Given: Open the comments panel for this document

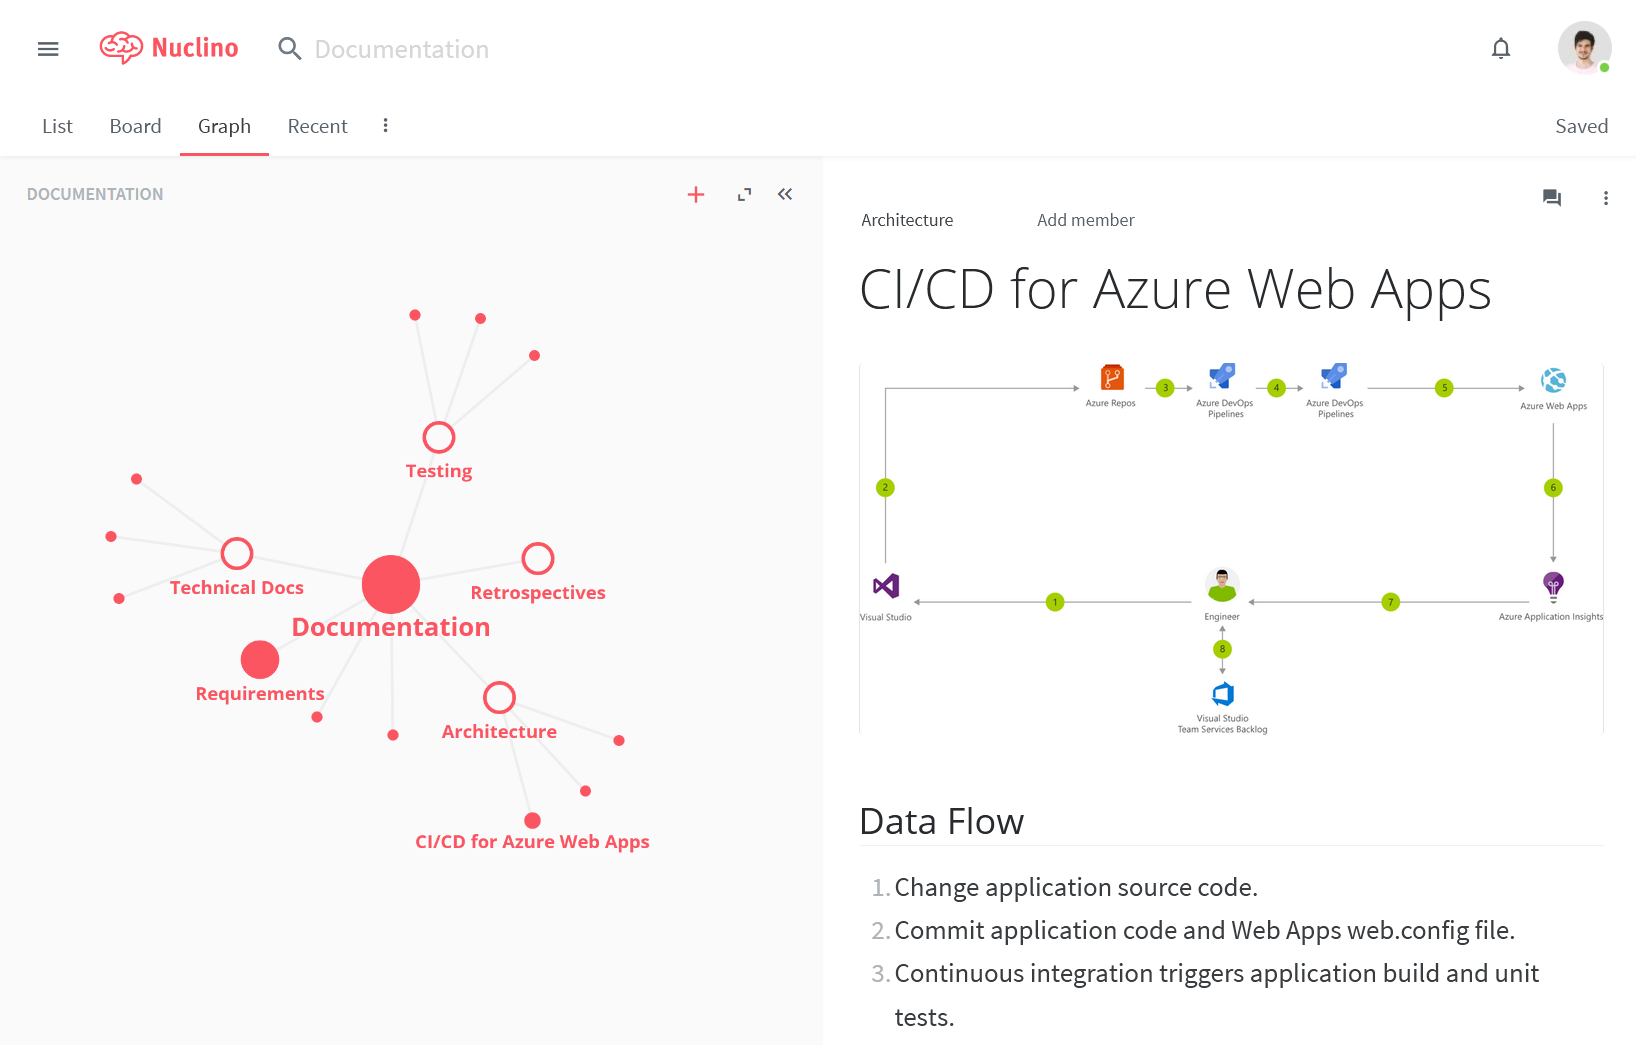Looking at the screenshot, I should (1552, 198).
